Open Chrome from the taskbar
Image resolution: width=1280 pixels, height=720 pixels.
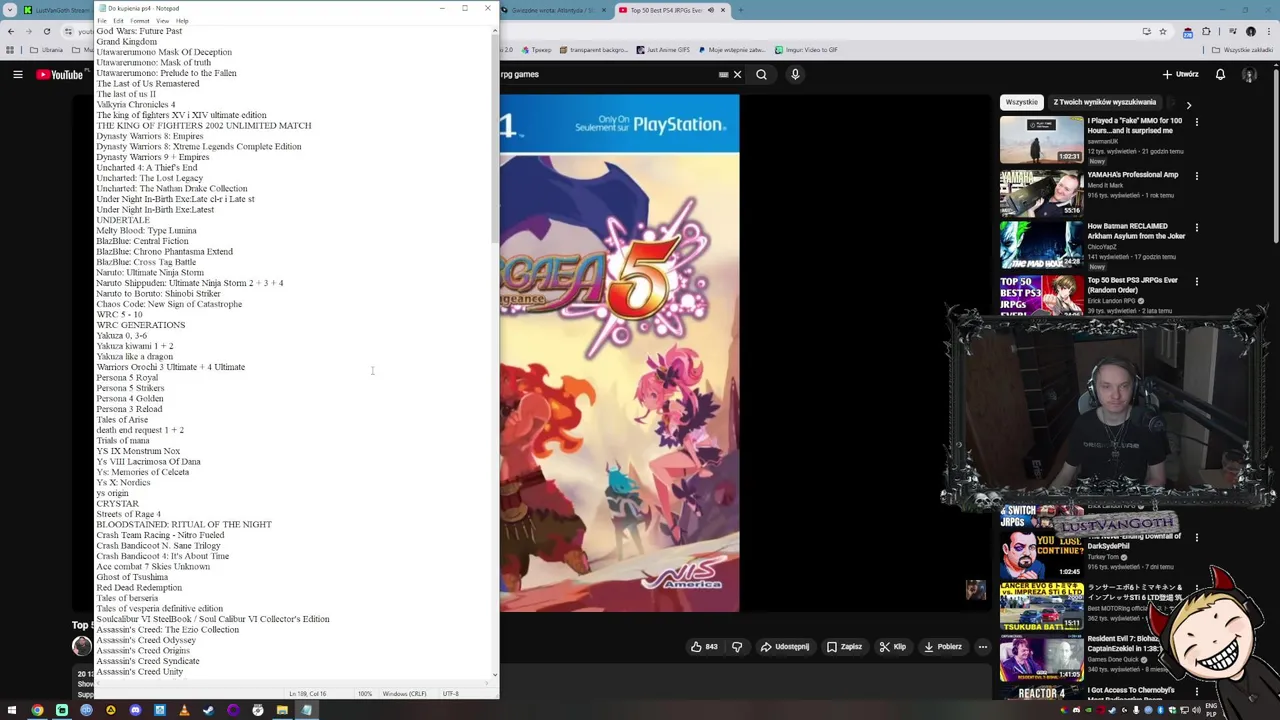click(x=37, y=710)
